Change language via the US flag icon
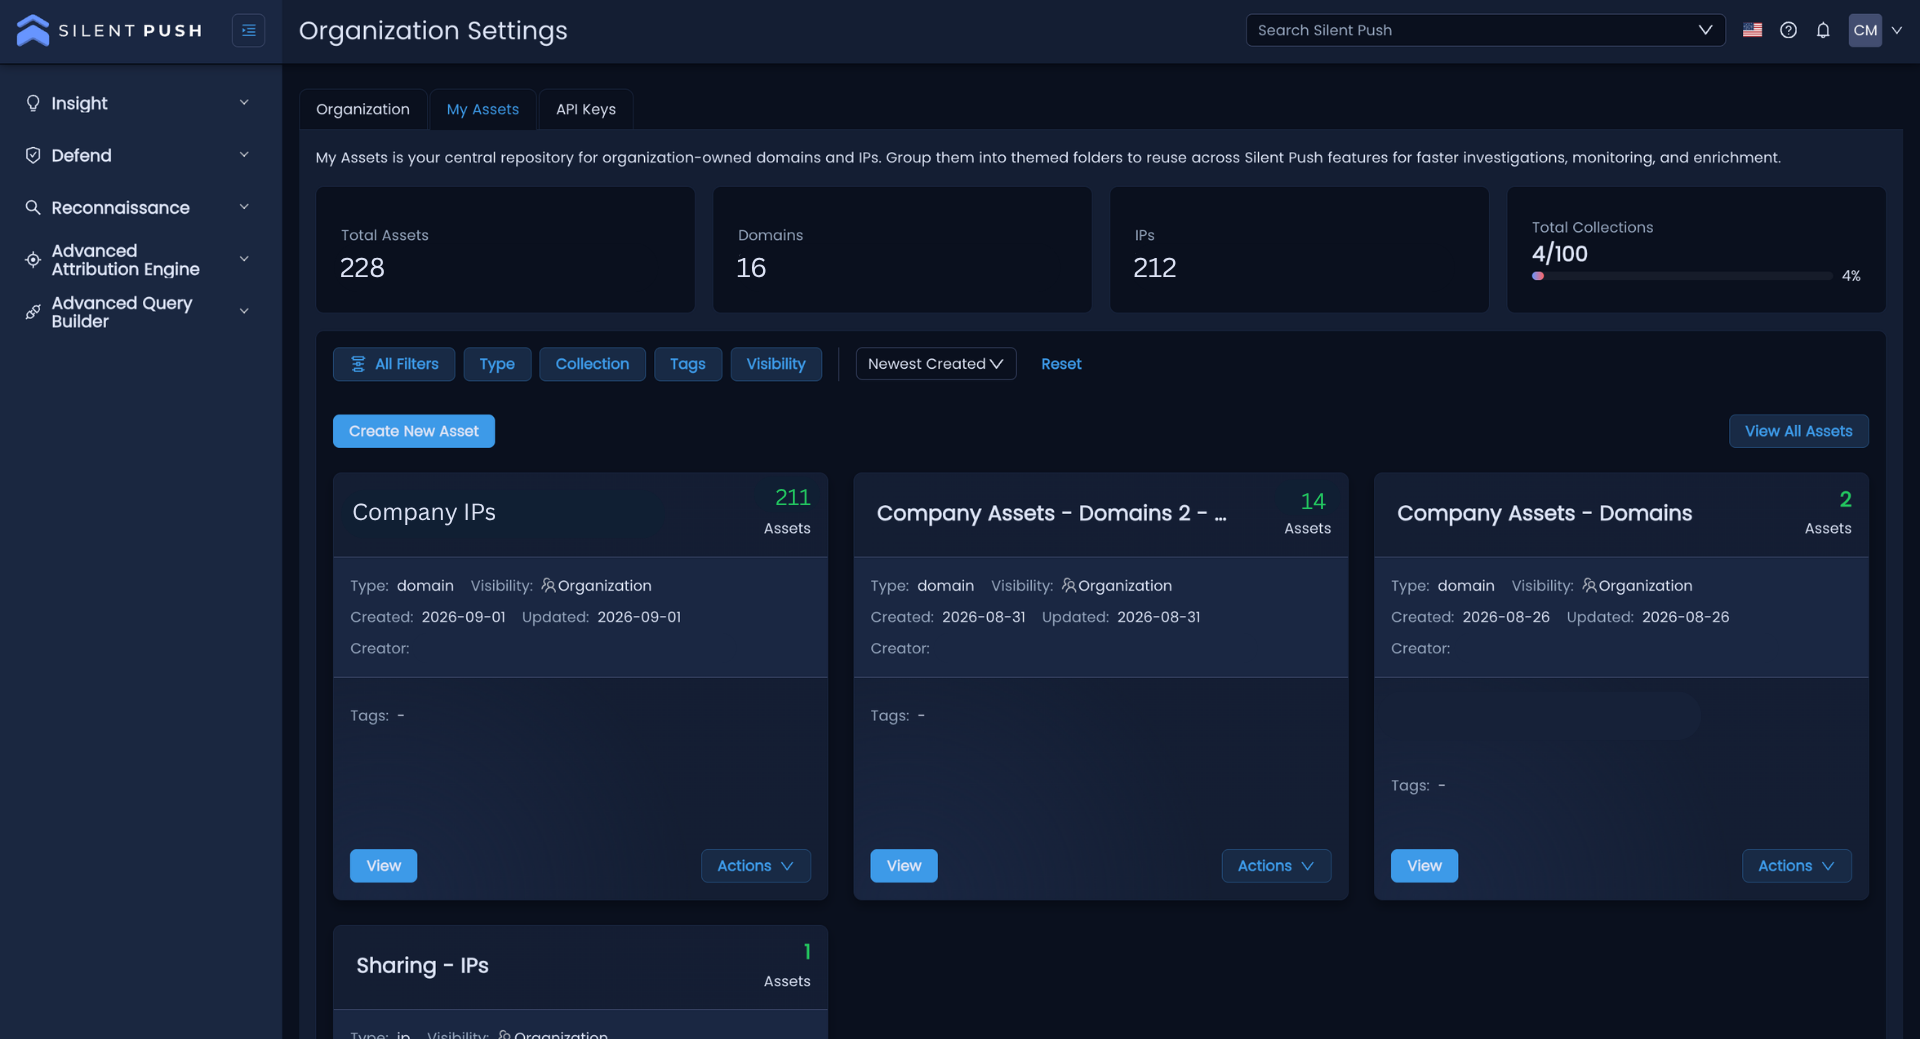 [x=1752, y=30]
